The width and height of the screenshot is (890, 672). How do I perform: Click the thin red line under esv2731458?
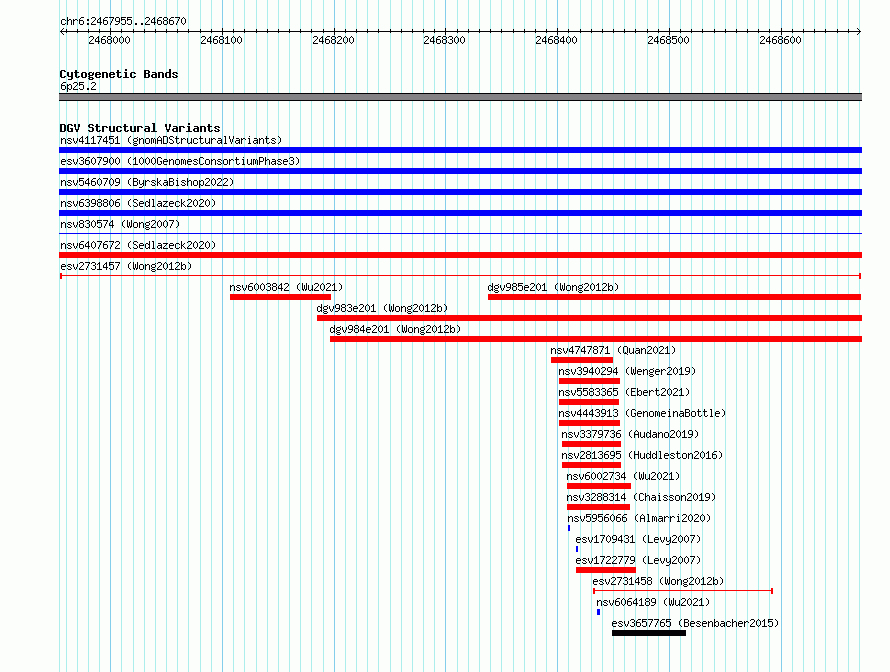coord(683,591)
